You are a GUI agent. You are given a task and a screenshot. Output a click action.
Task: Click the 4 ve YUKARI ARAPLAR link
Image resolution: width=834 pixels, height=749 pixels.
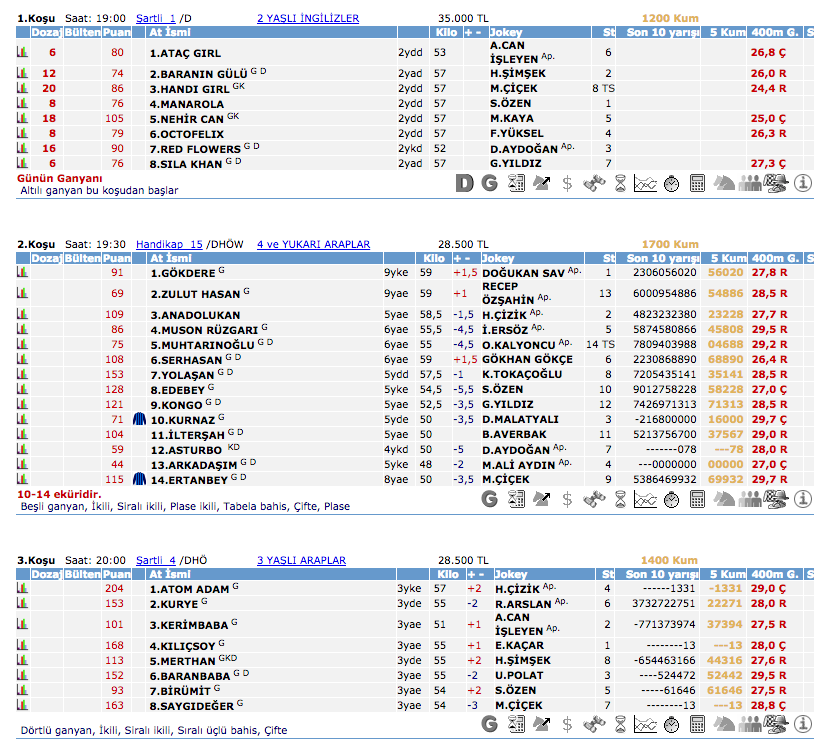point(313,244)
